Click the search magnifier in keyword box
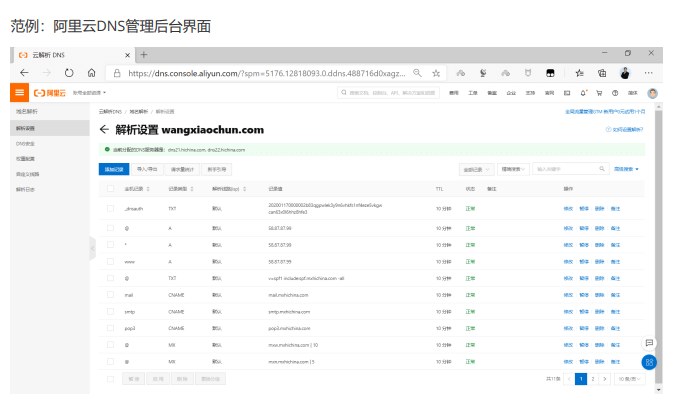Screen dimensions: 678x409 601,169
